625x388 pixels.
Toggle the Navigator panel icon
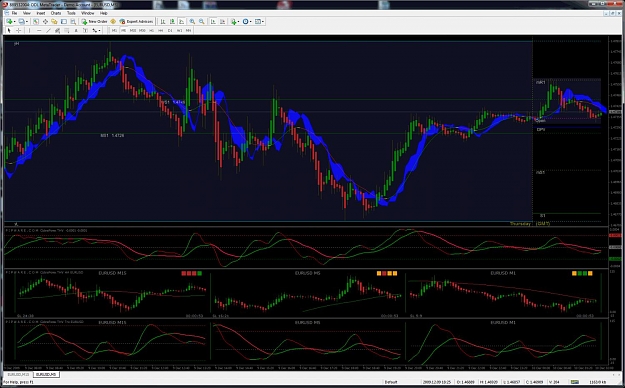click(54, 22)
